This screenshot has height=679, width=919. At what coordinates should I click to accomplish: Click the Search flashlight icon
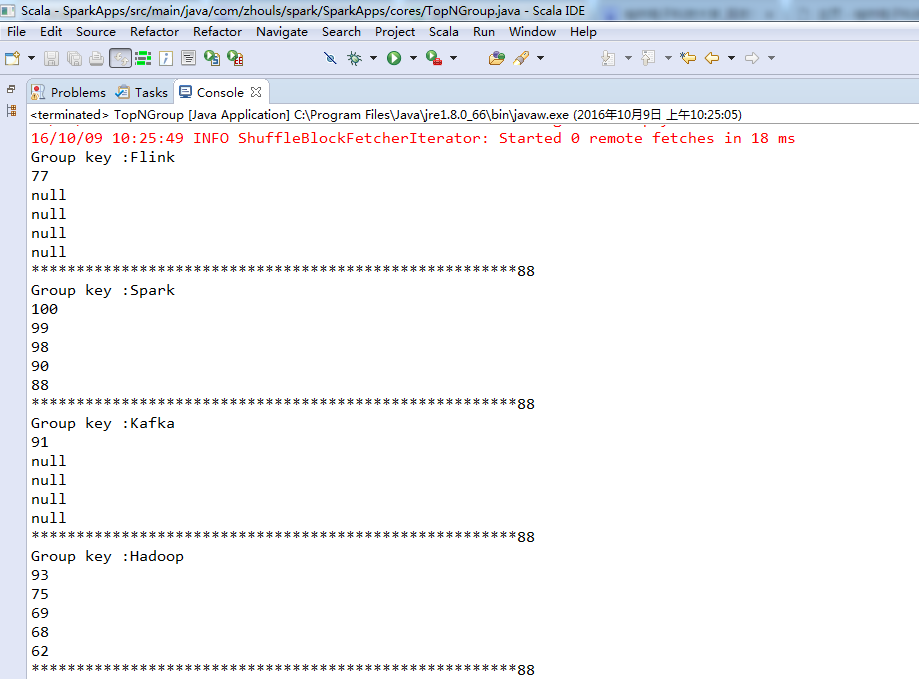pyautogui.click(x=521, y=58)
